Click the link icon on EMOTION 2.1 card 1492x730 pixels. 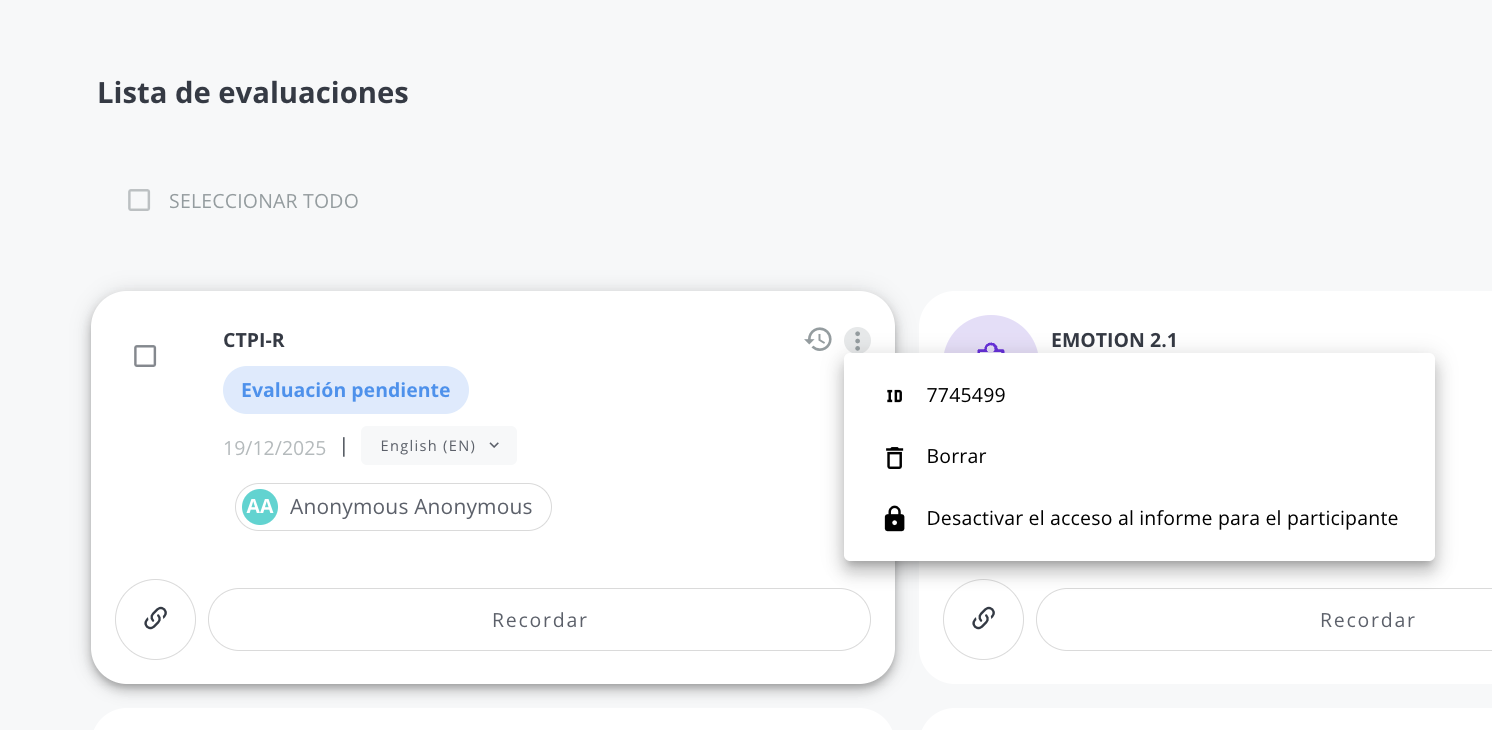983,619
